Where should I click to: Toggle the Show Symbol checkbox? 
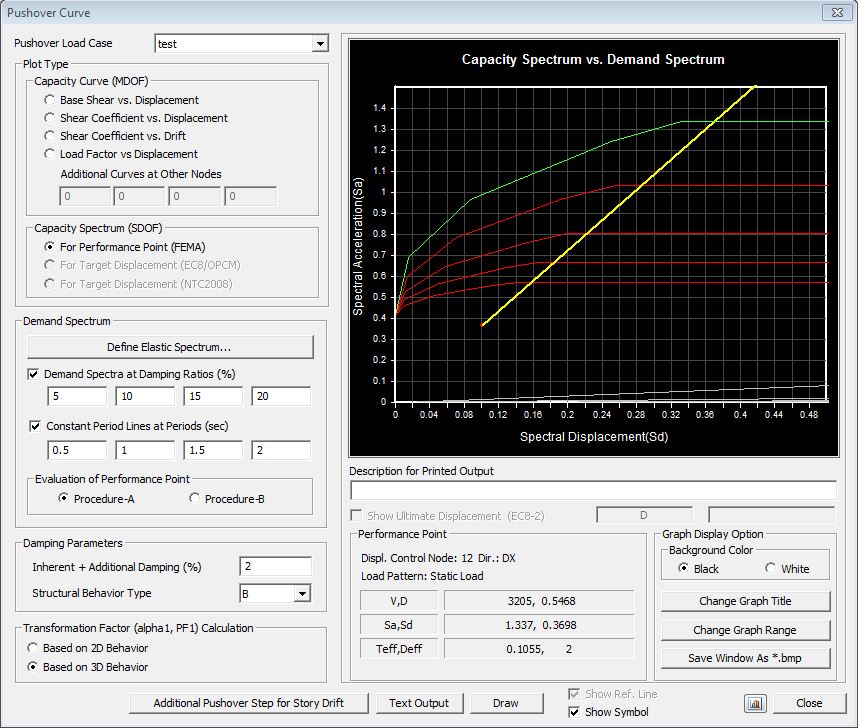(574, 712)
